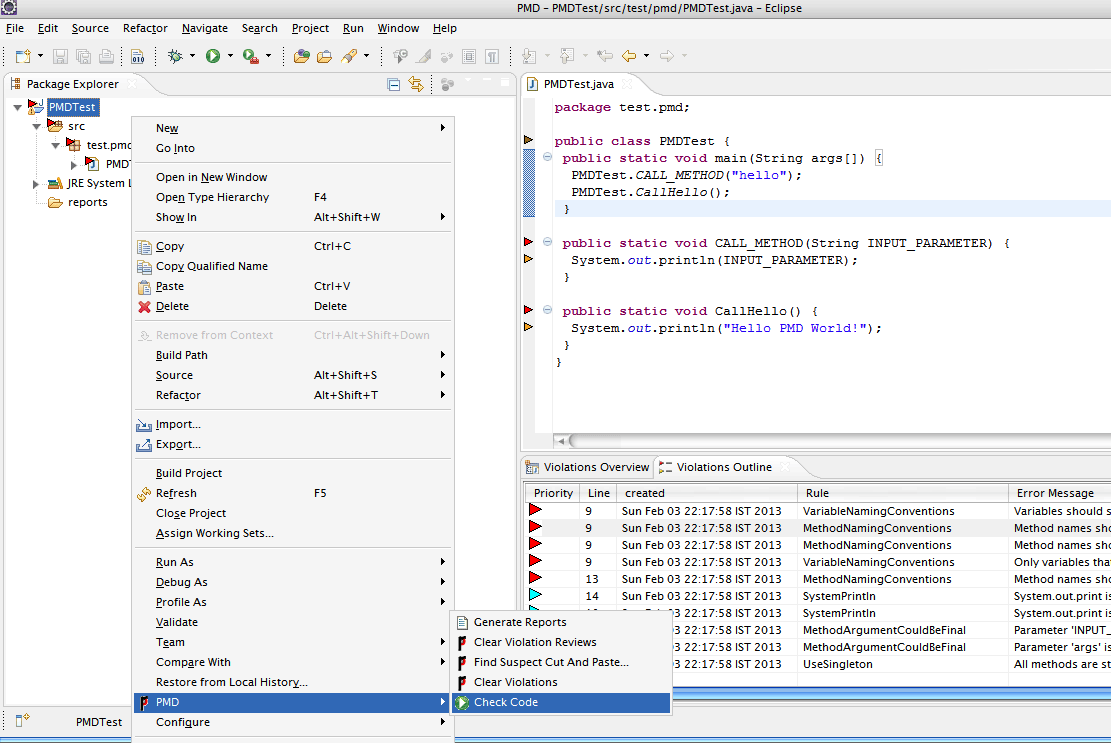Open the Refactor menu in menu bar
Image resolution: width=1111 pixels, height=743 pixels.
(145, 29)
